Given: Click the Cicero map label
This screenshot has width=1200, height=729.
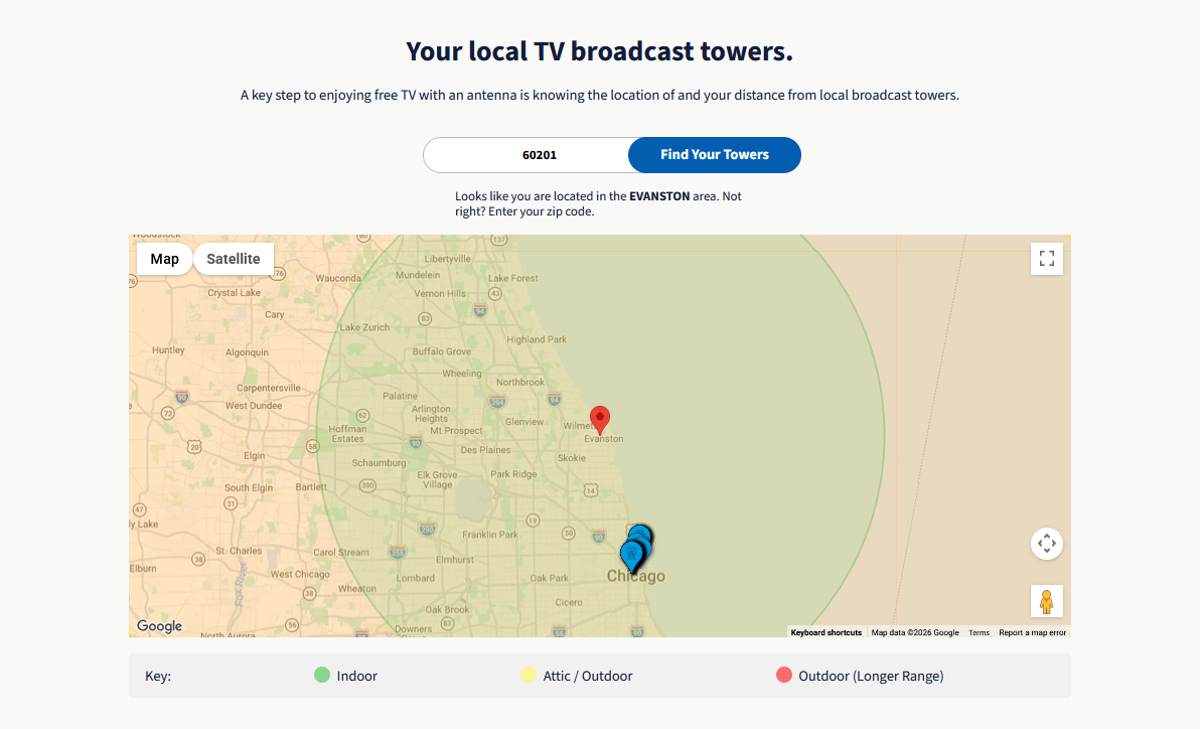Looking at the screenshot, I should click(x=568, y=602).
